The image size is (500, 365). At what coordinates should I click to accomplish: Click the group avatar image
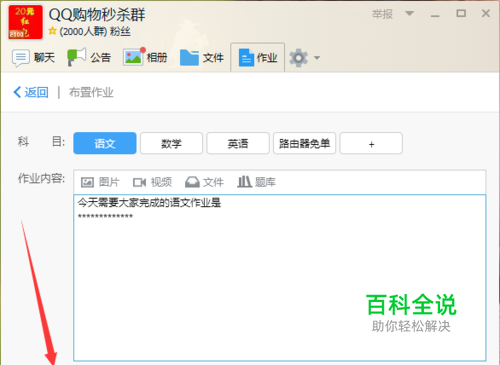[x=25, y=22]
